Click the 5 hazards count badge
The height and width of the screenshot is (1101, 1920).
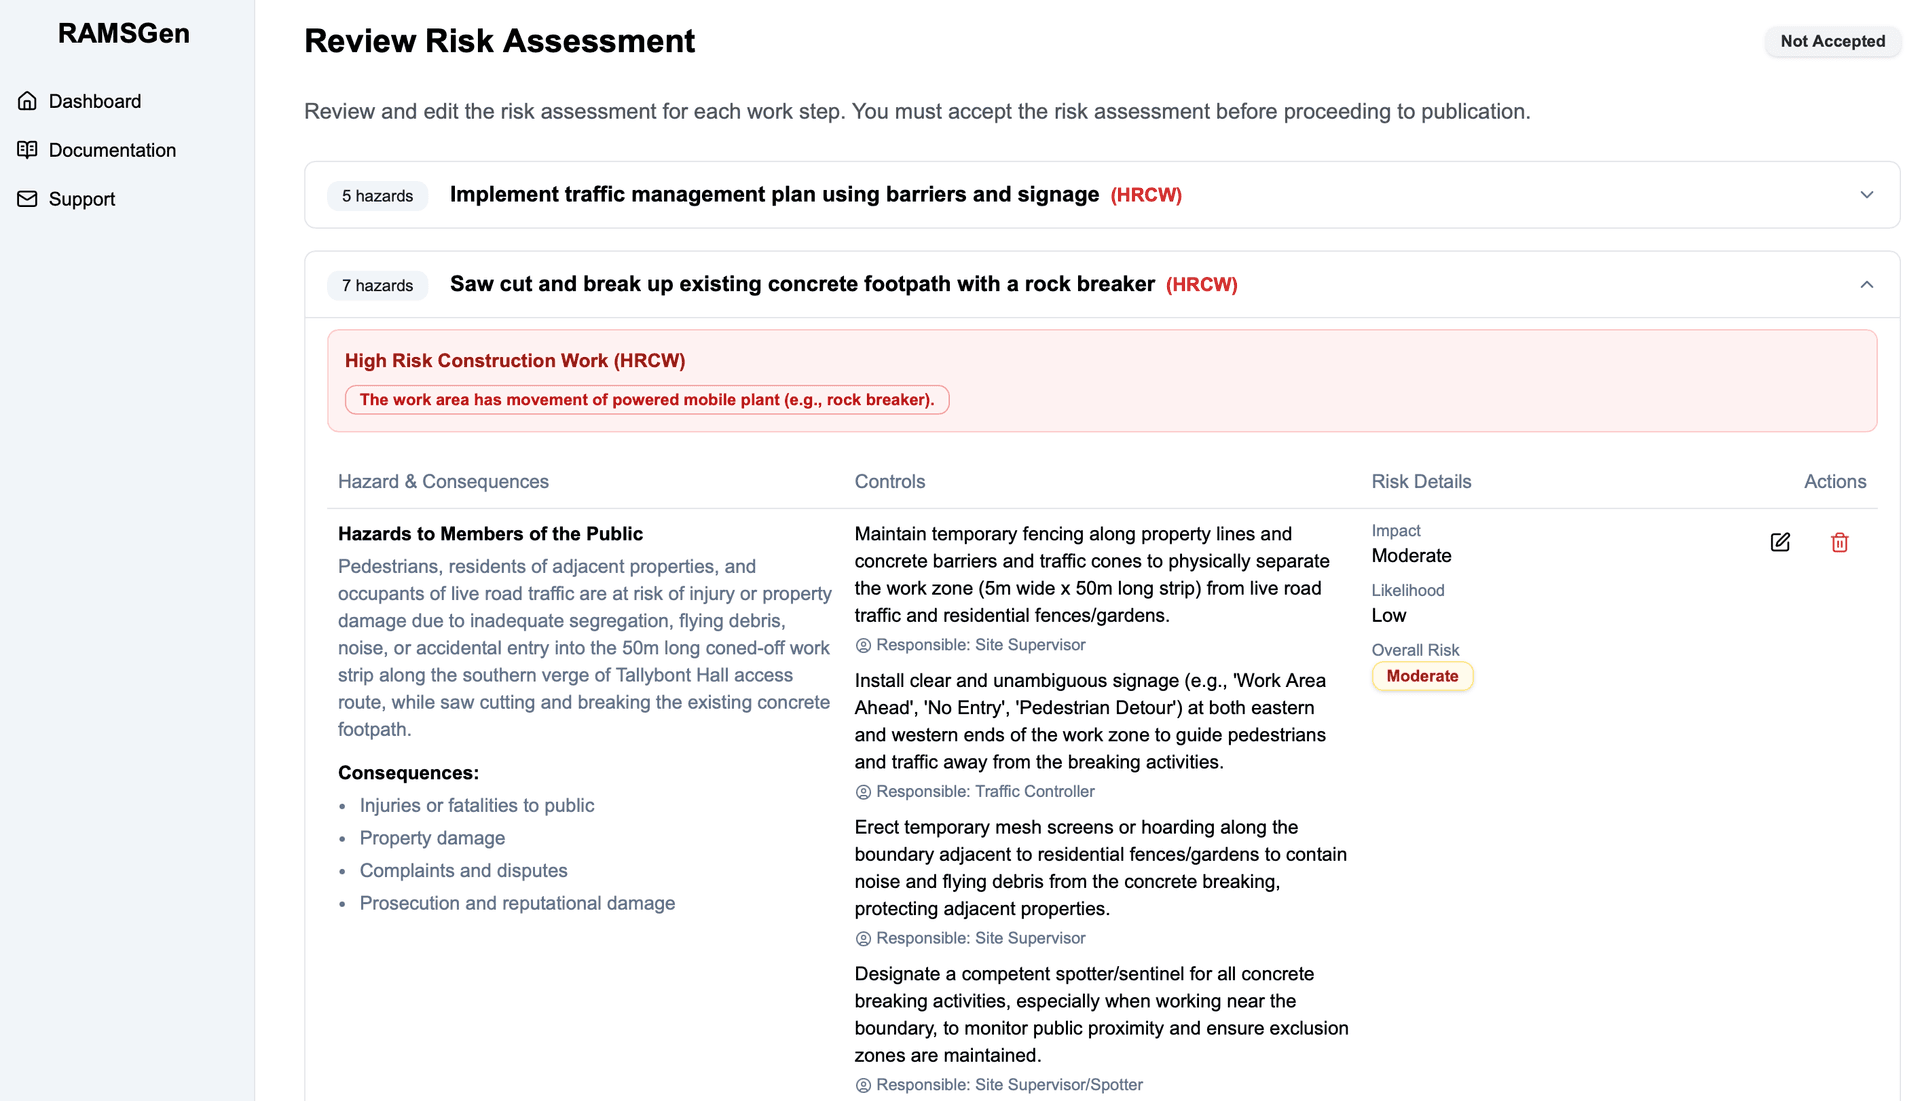pyautogui.click(x=377, y=195)
